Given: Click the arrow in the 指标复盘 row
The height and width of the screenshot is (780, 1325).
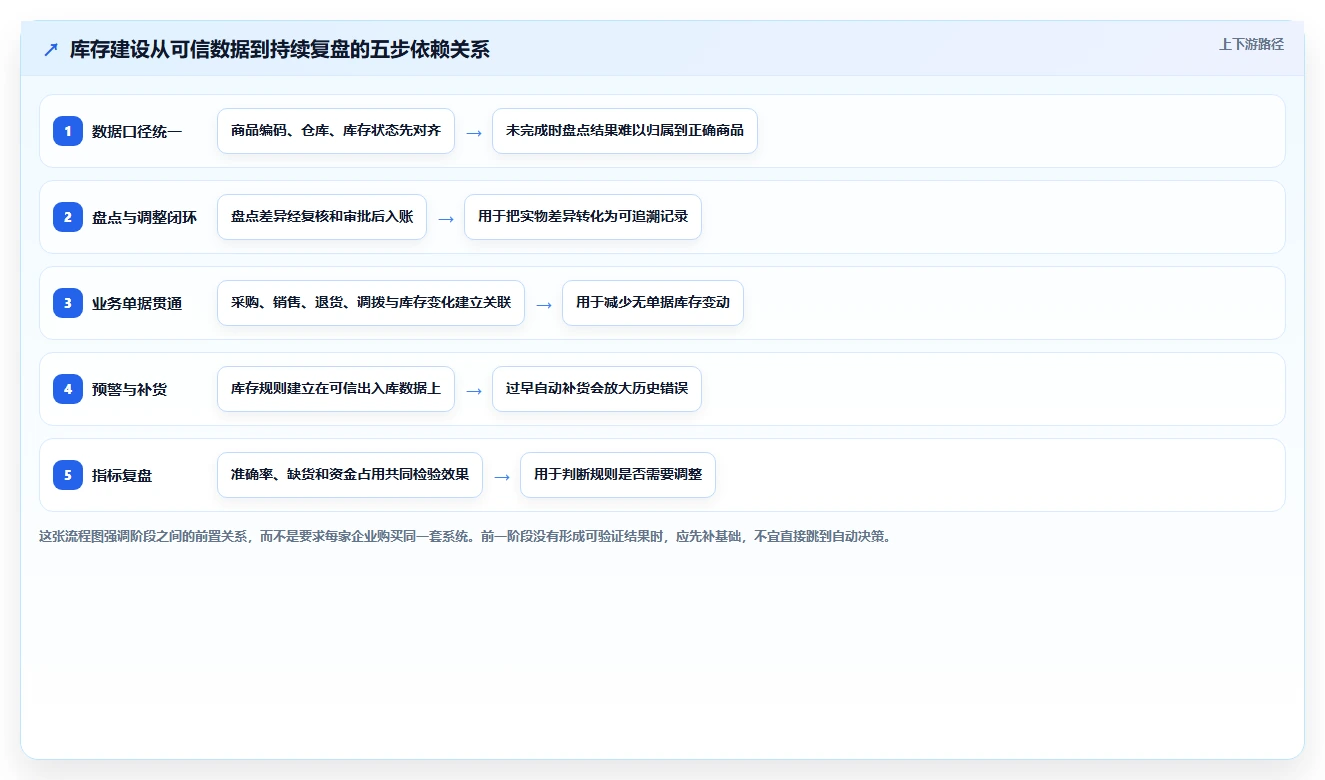Looking at the screenshot, I should click(x=502, y=476).
